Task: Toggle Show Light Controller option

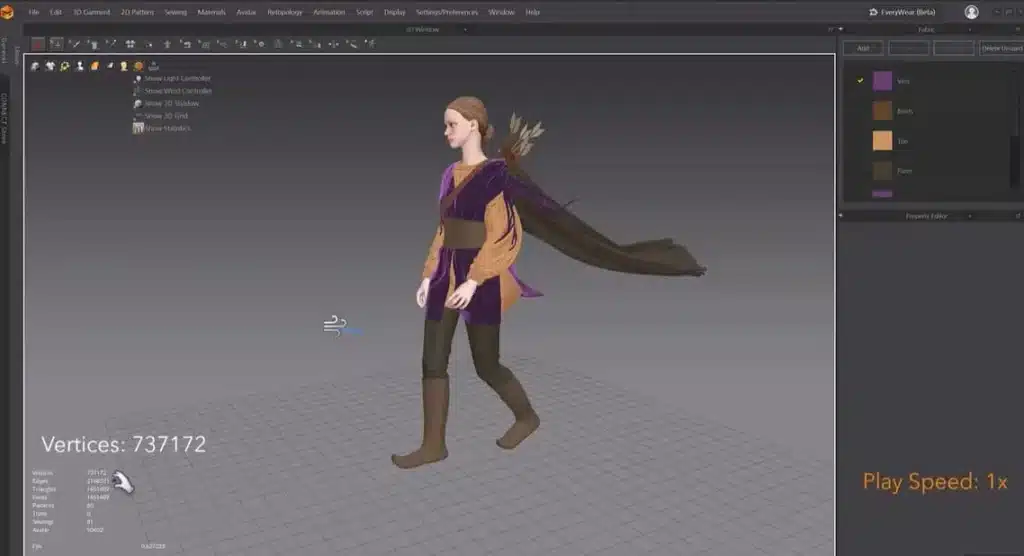Action: tap(172, 78)
